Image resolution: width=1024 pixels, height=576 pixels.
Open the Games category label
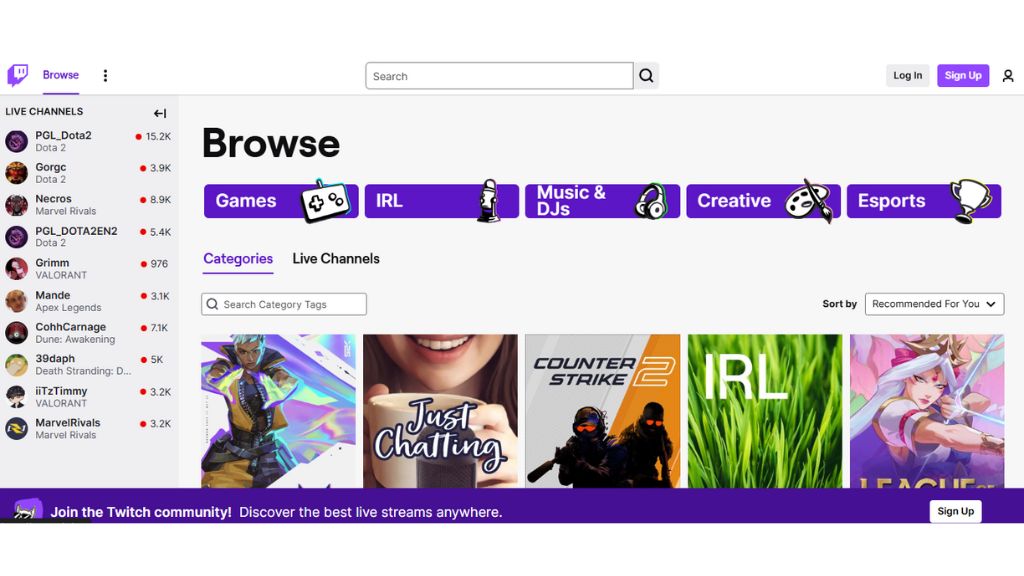tap(246, 201)
